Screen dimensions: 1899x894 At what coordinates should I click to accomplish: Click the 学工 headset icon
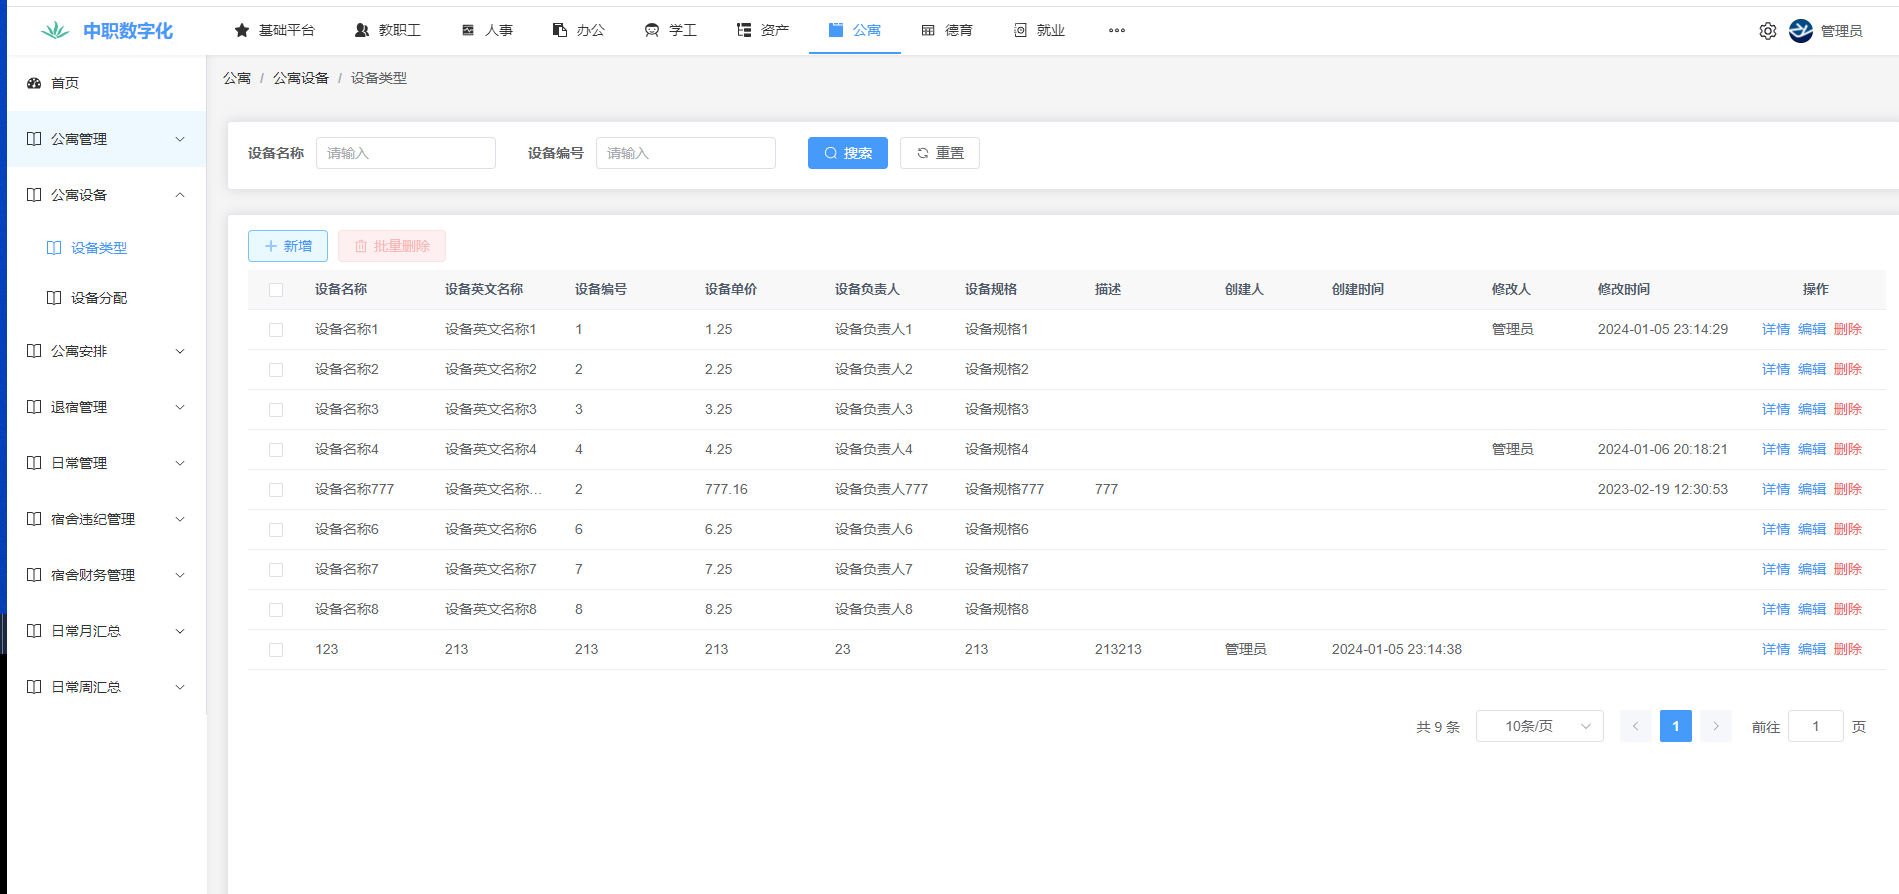click(652, 31)
